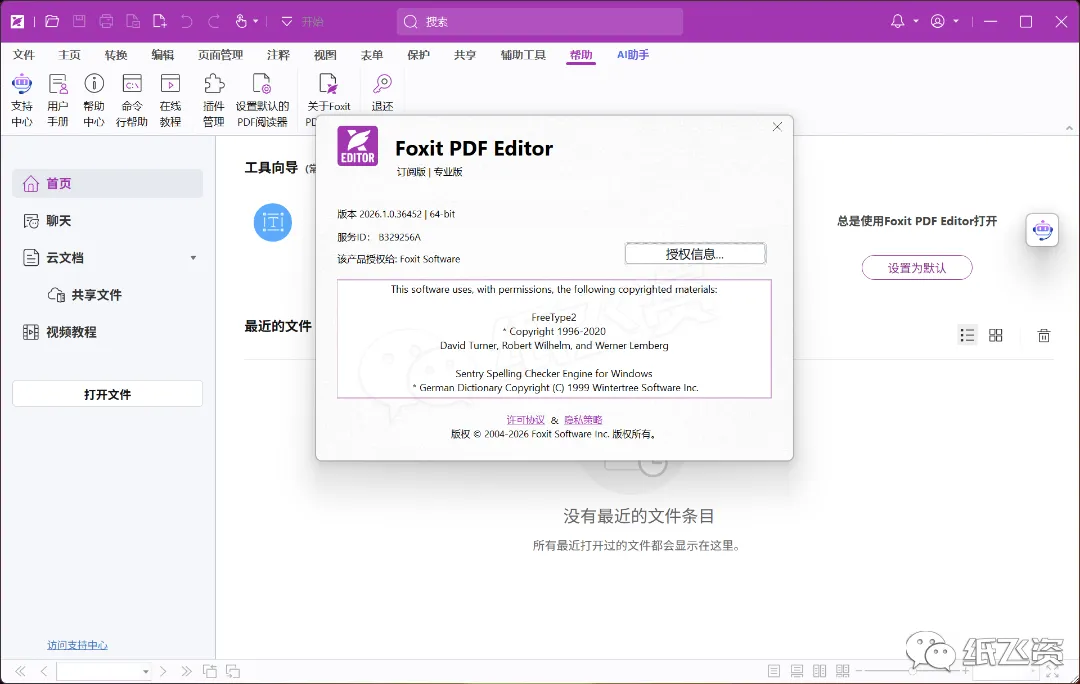Screen dimensions: 1080x684
Task: Switch to the Share (共享) tab
Action: click(465, 55)
